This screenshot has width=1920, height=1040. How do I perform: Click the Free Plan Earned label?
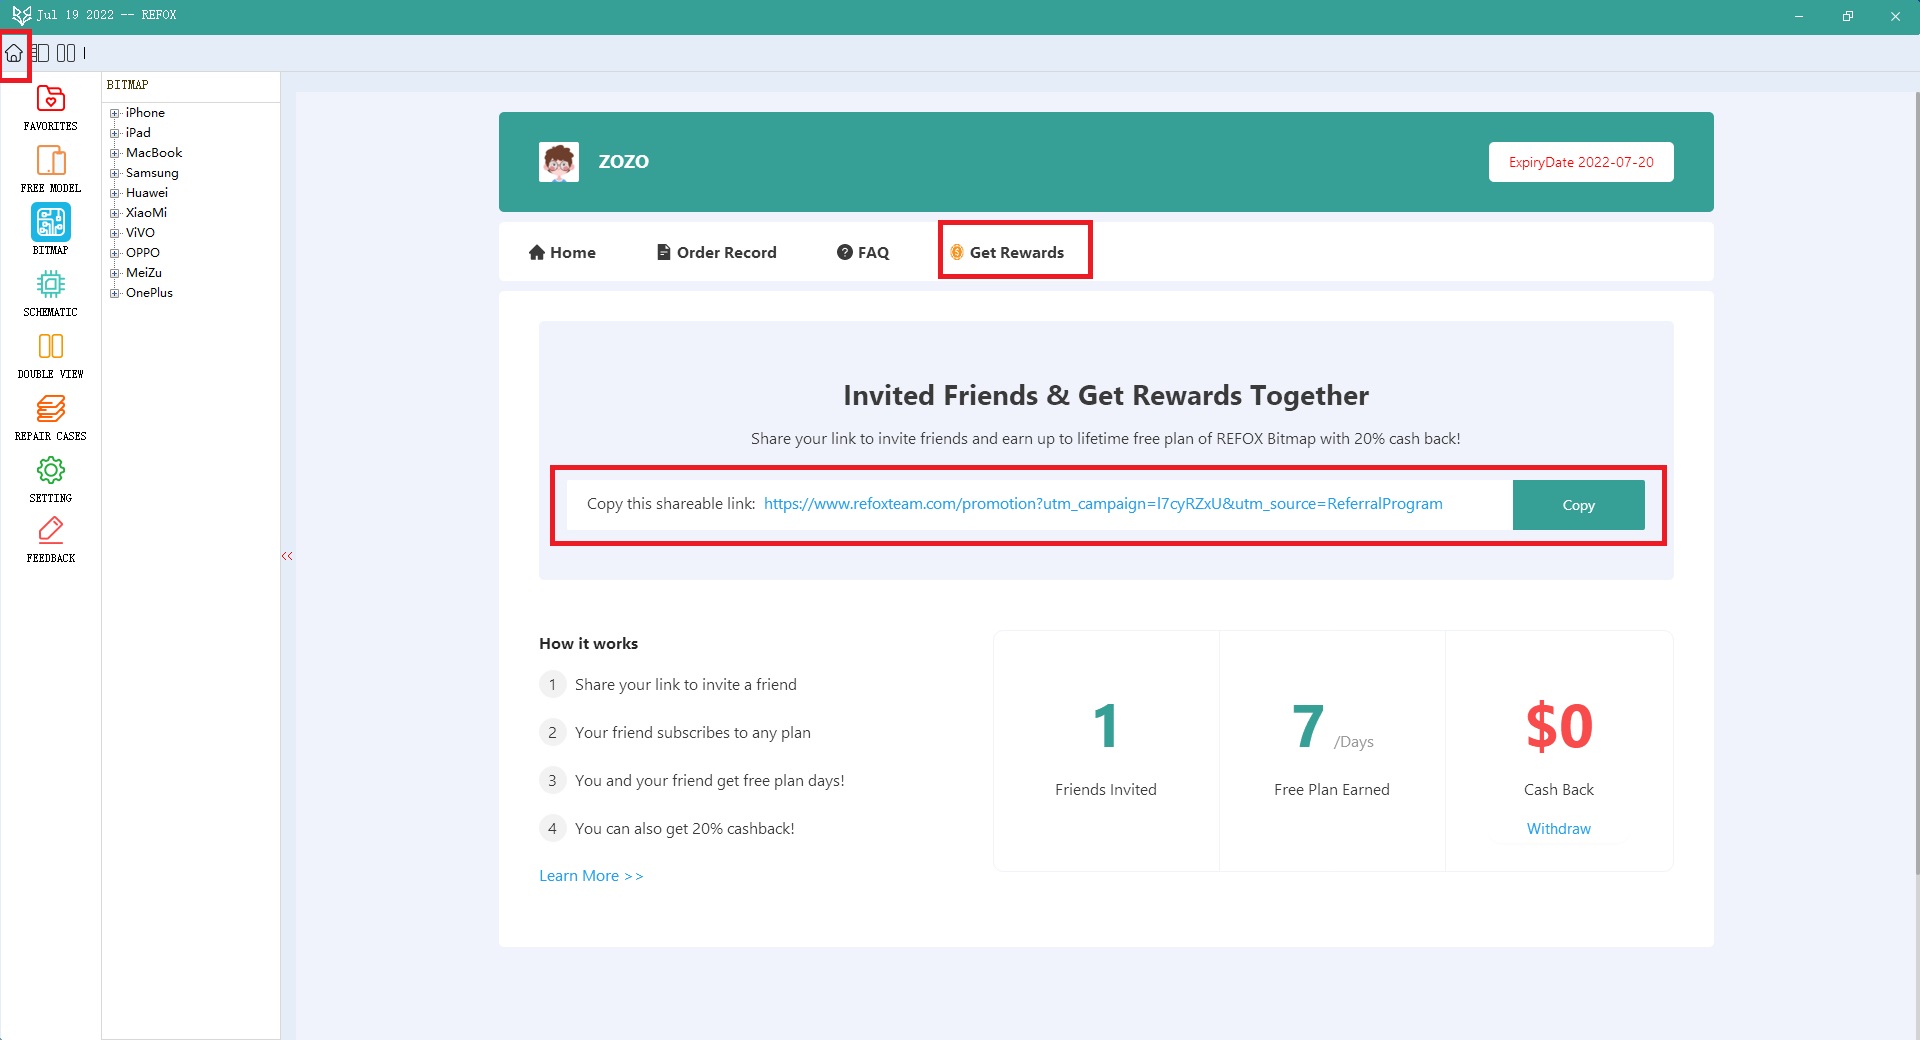pyautogui.click(x=1331, y=789)
